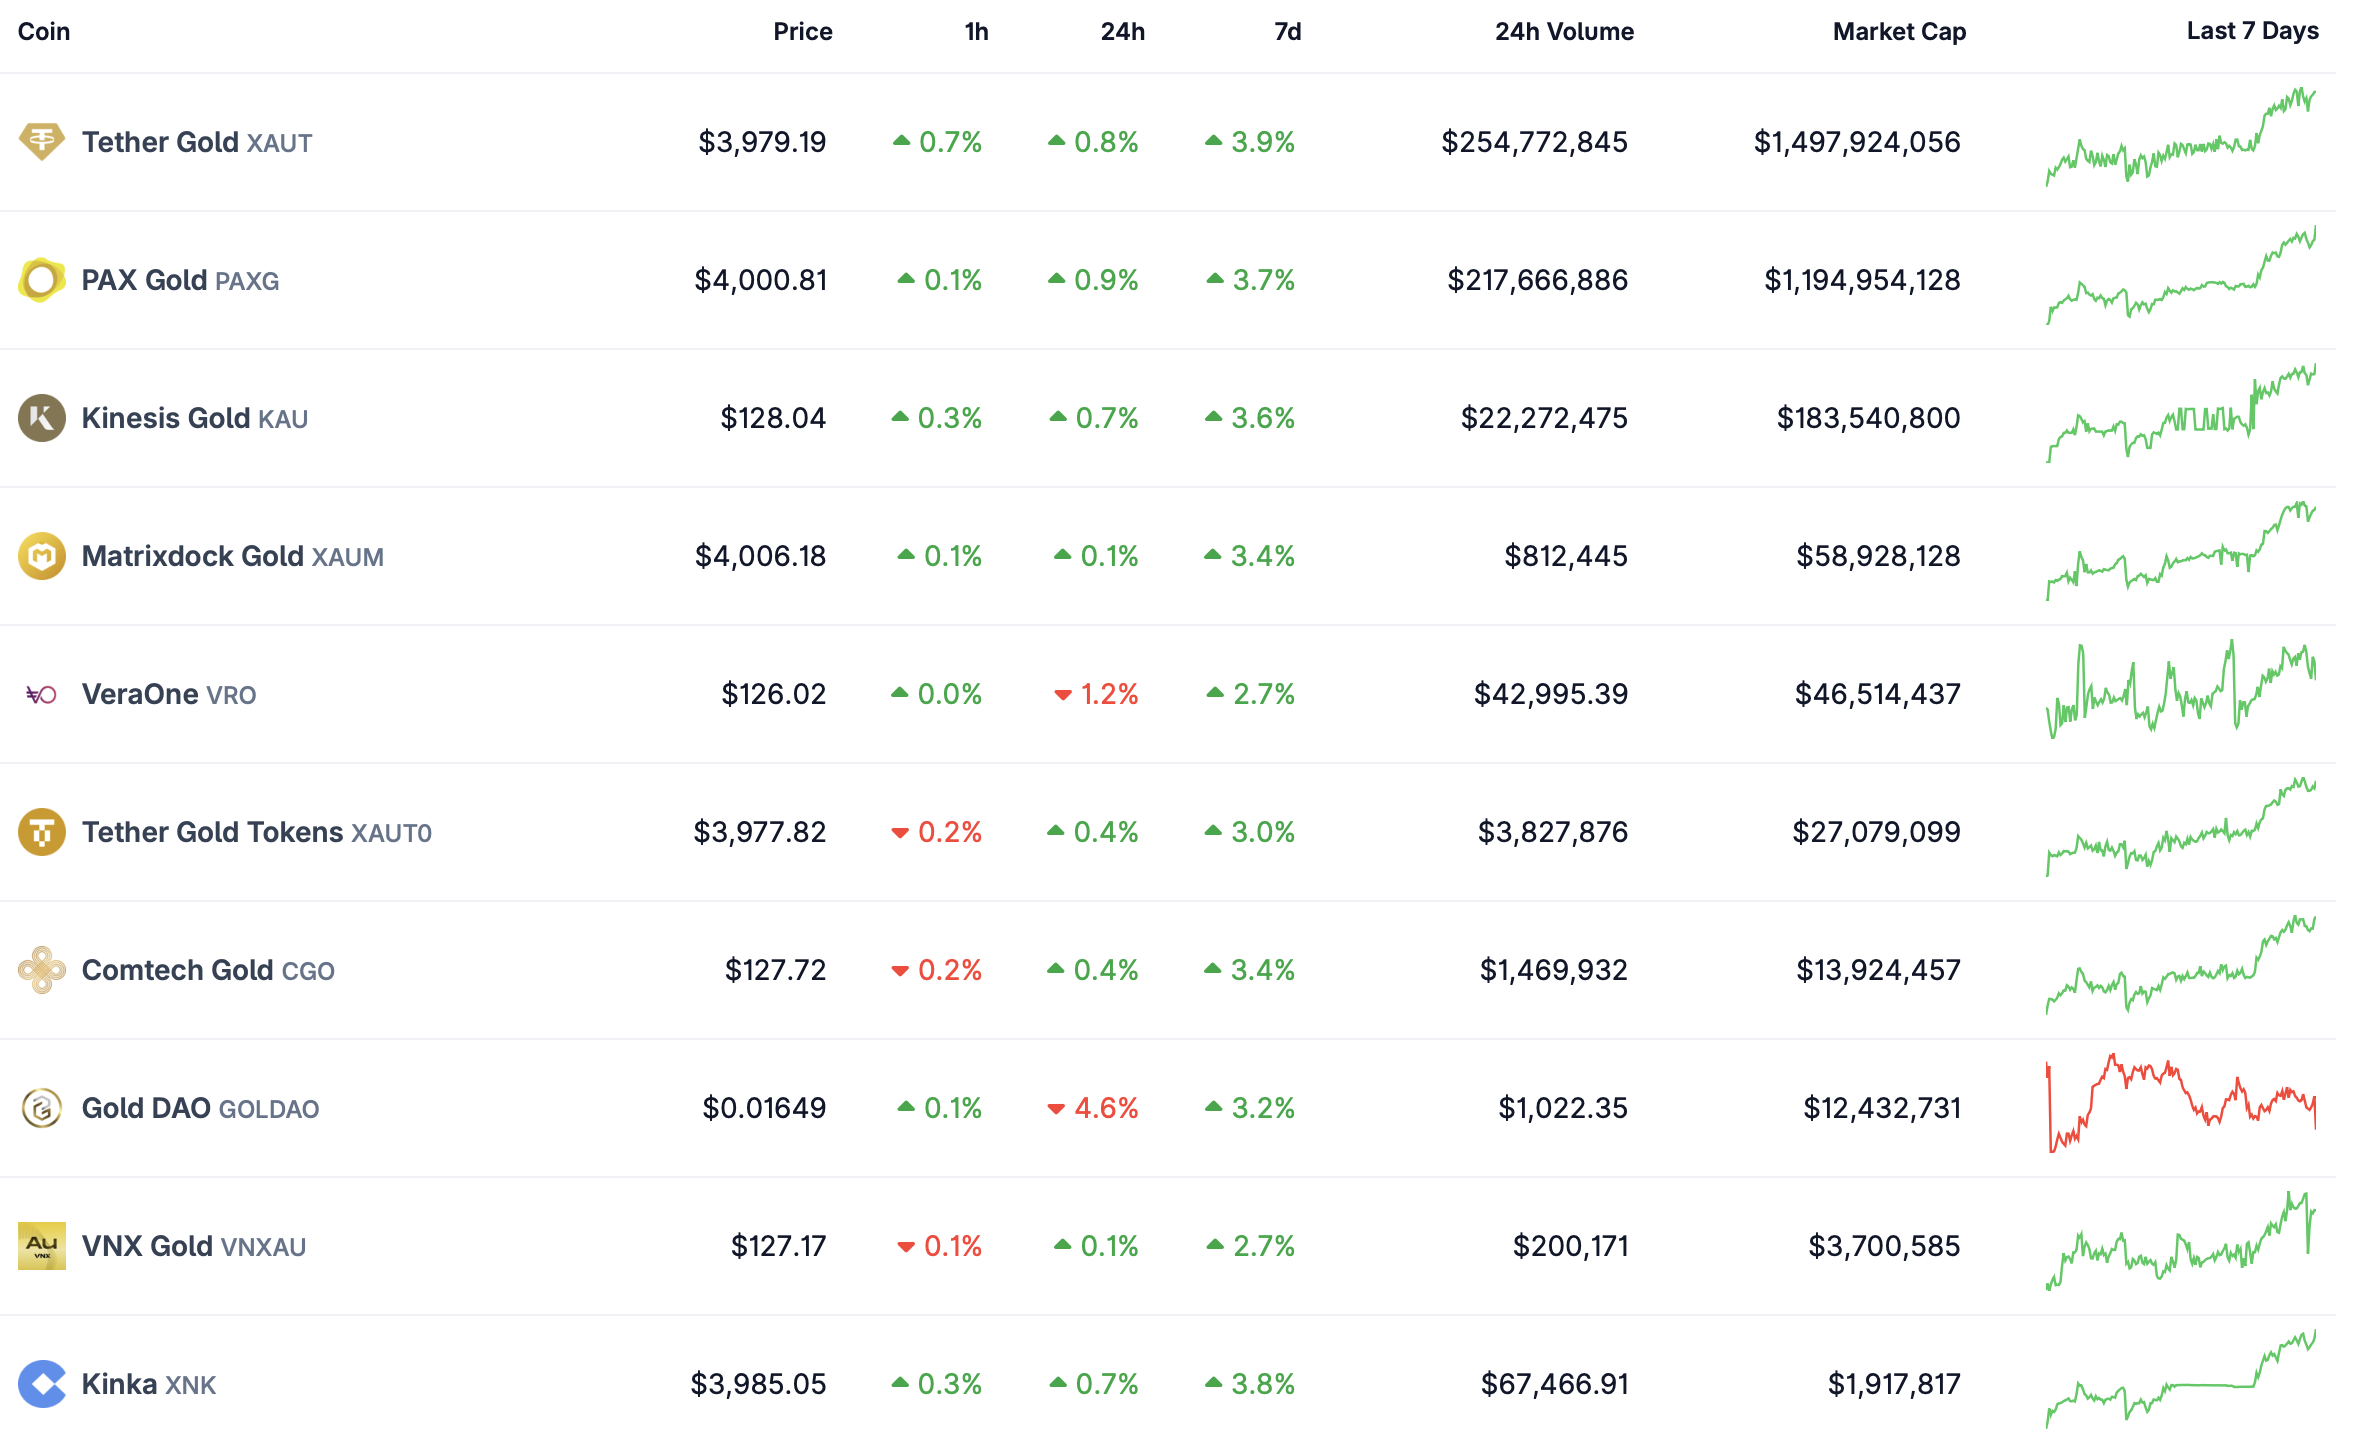Click the Kinka XNK logo icon
This screenshot has height=1446, width=2358.
pos(41,1384)
